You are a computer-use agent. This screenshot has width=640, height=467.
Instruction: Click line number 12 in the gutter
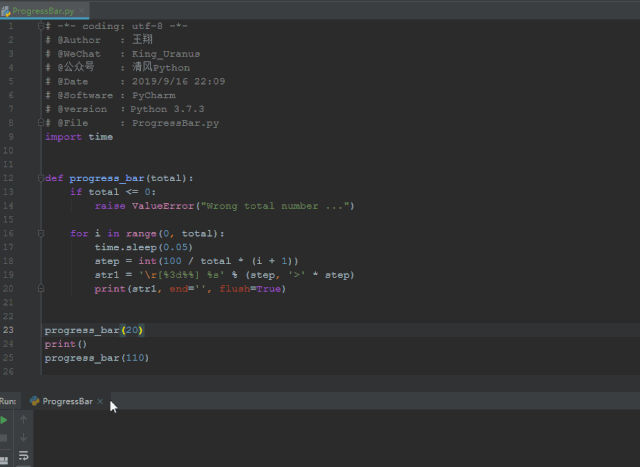9,178
